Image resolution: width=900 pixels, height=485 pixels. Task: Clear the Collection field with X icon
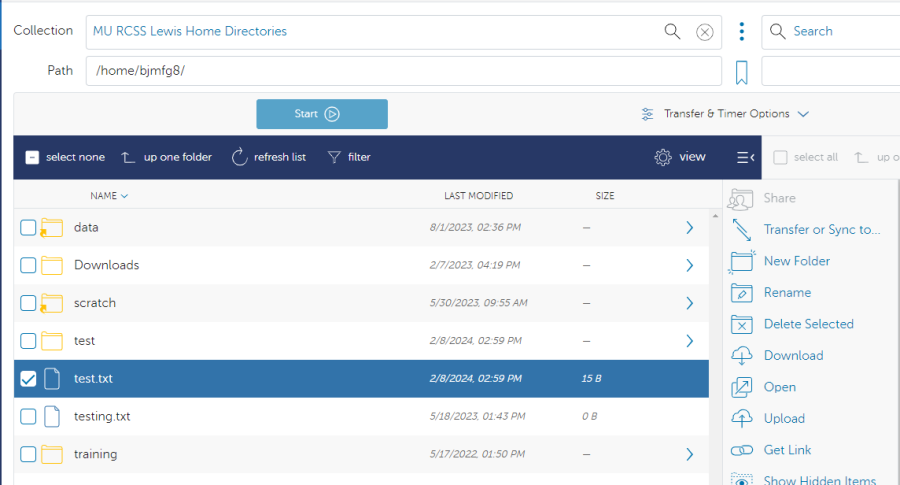click(x=705, y=32)
